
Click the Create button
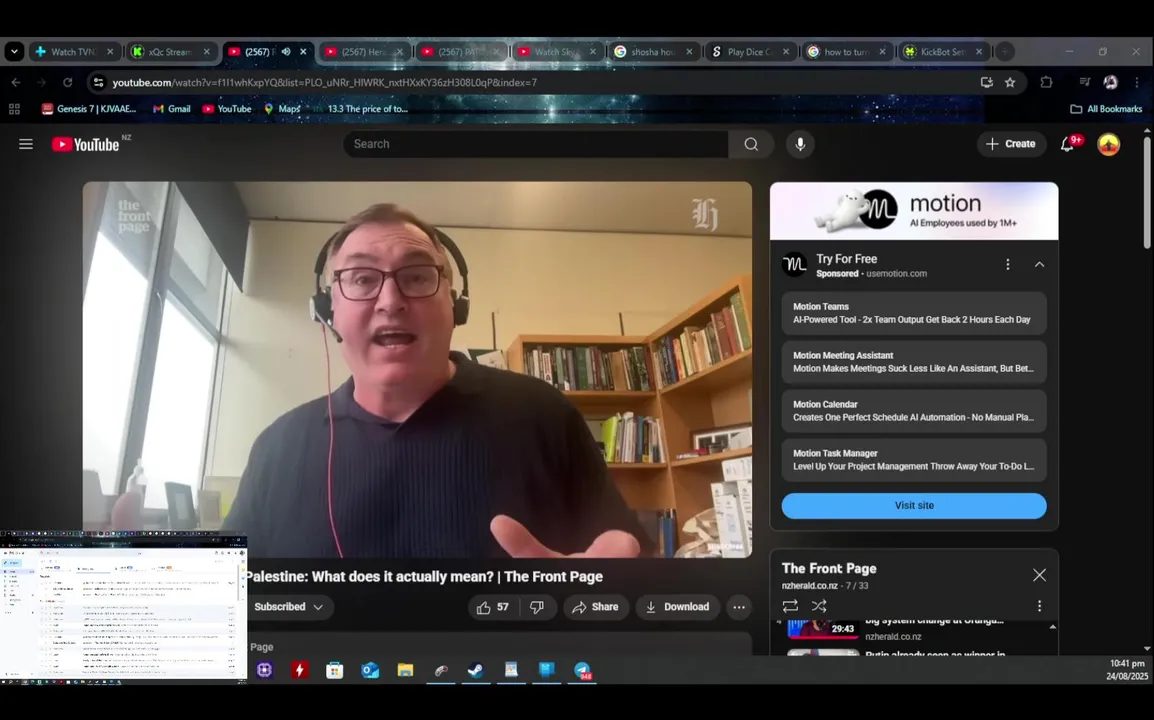pyautogui.click(x=1010, y=144)
